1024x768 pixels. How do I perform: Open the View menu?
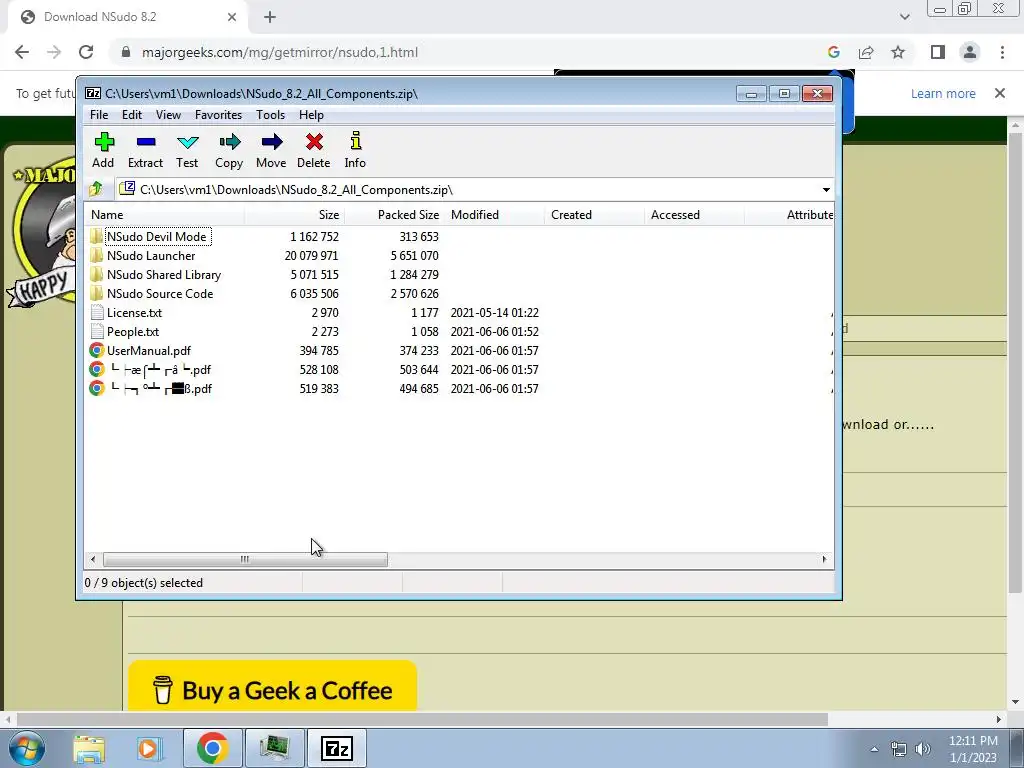168,115
